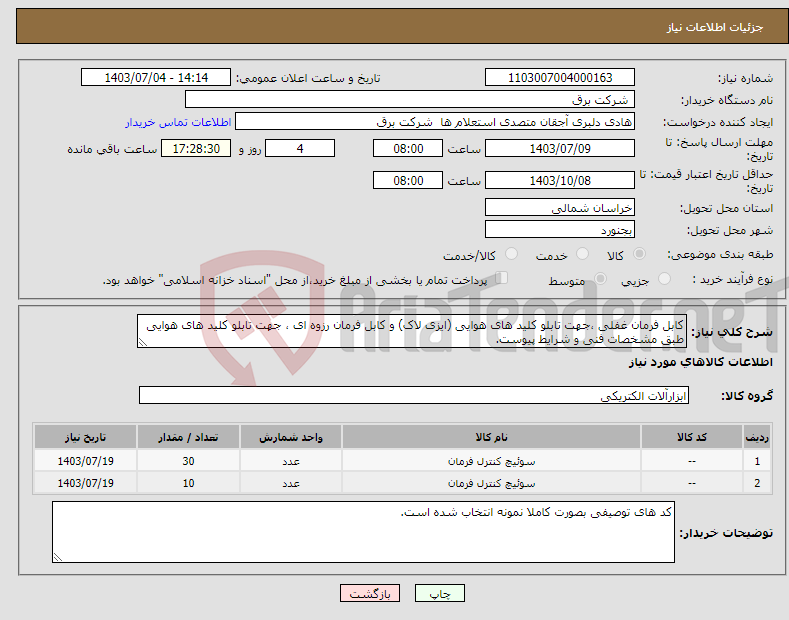Viewport: 789px width, 620px height.
Task: Click the نام کالا column header
Action: (x=492, y=437)
